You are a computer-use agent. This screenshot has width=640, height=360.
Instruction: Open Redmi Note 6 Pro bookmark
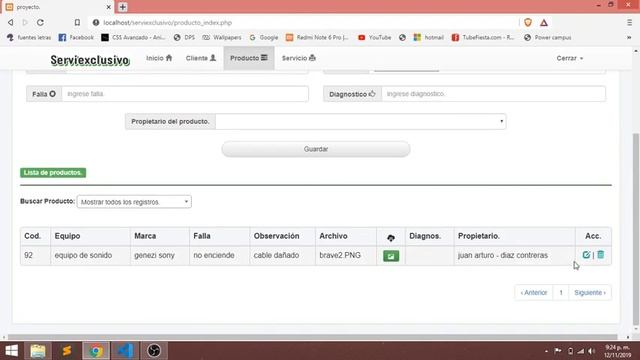(317, 38)
